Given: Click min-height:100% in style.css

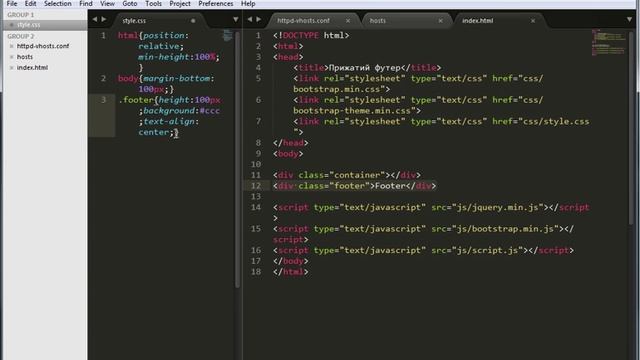Looking at the screenshot, I should (178, 57).
